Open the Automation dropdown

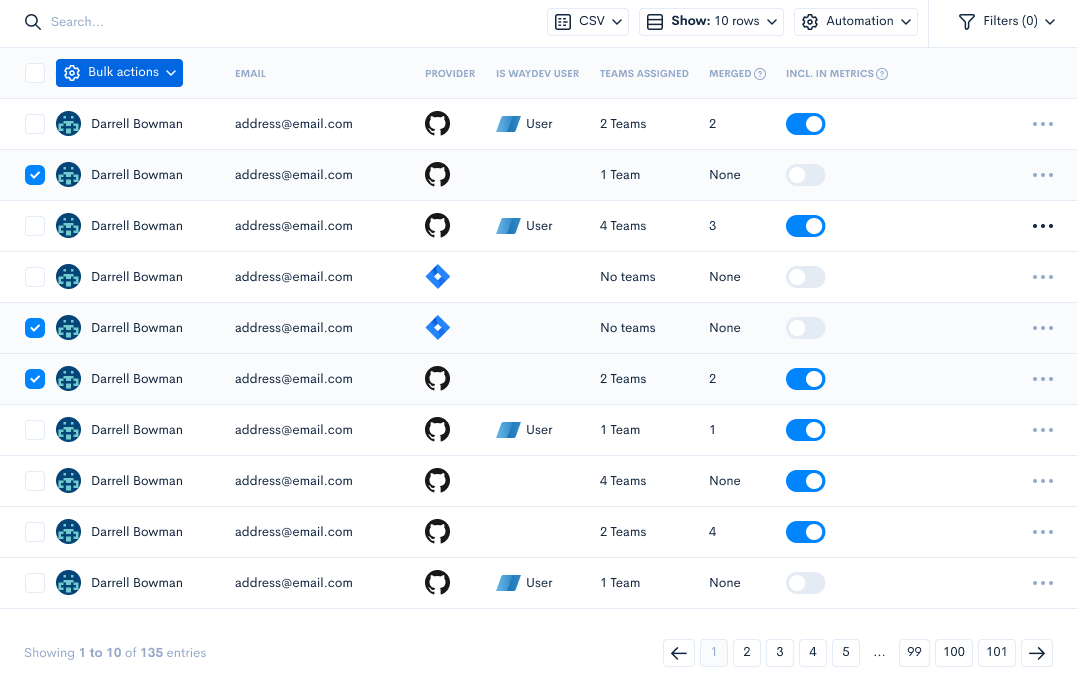(x=856, y=21)
